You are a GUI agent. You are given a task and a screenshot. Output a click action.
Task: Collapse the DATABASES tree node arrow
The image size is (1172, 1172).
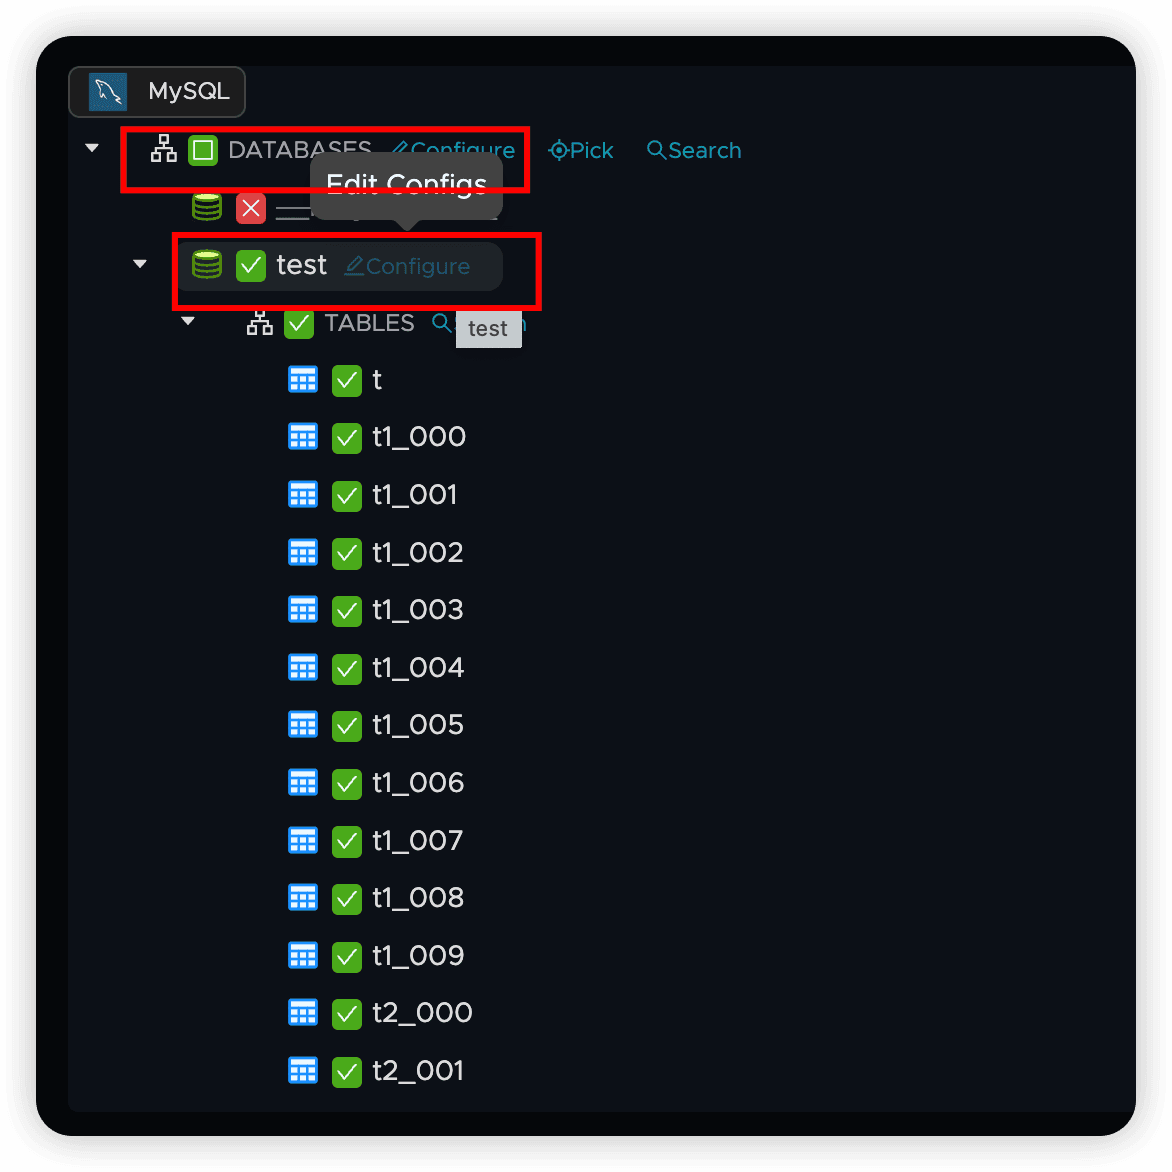(92, 148)
